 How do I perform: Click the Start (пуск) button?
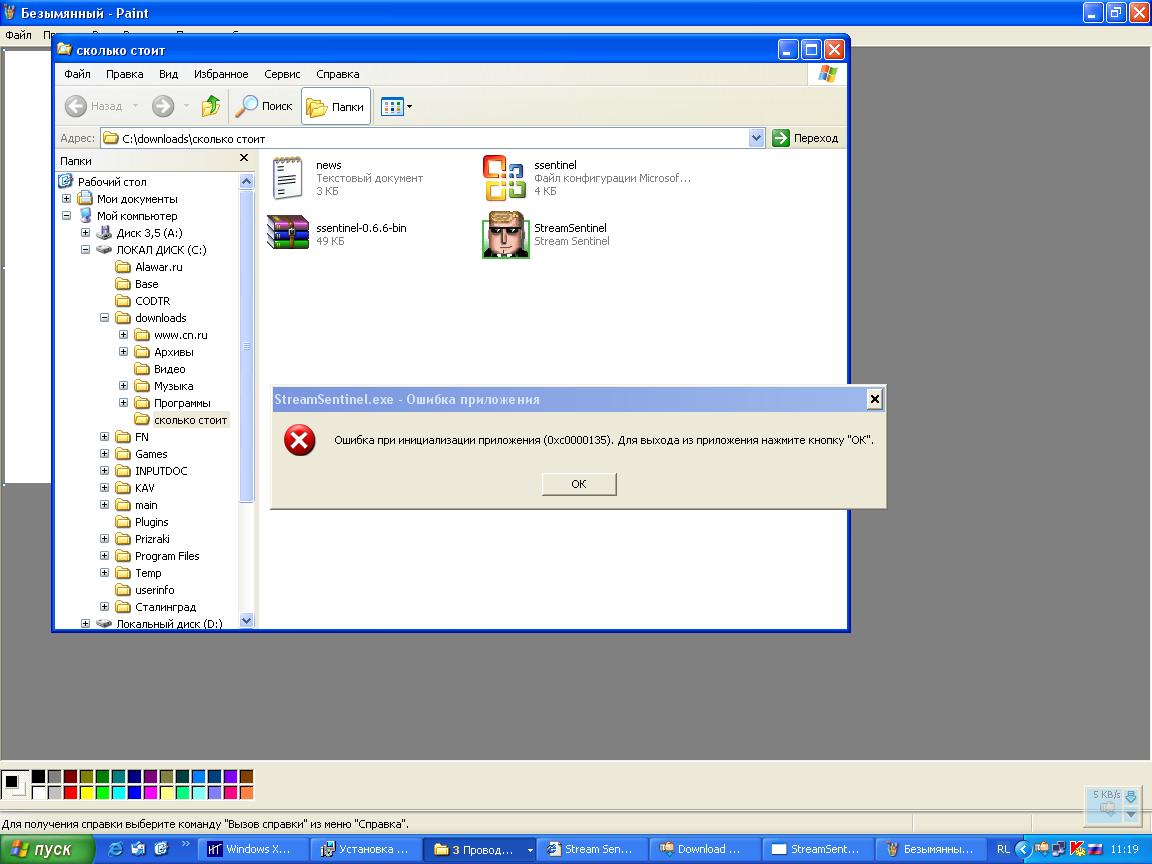[x=47, y=849]
